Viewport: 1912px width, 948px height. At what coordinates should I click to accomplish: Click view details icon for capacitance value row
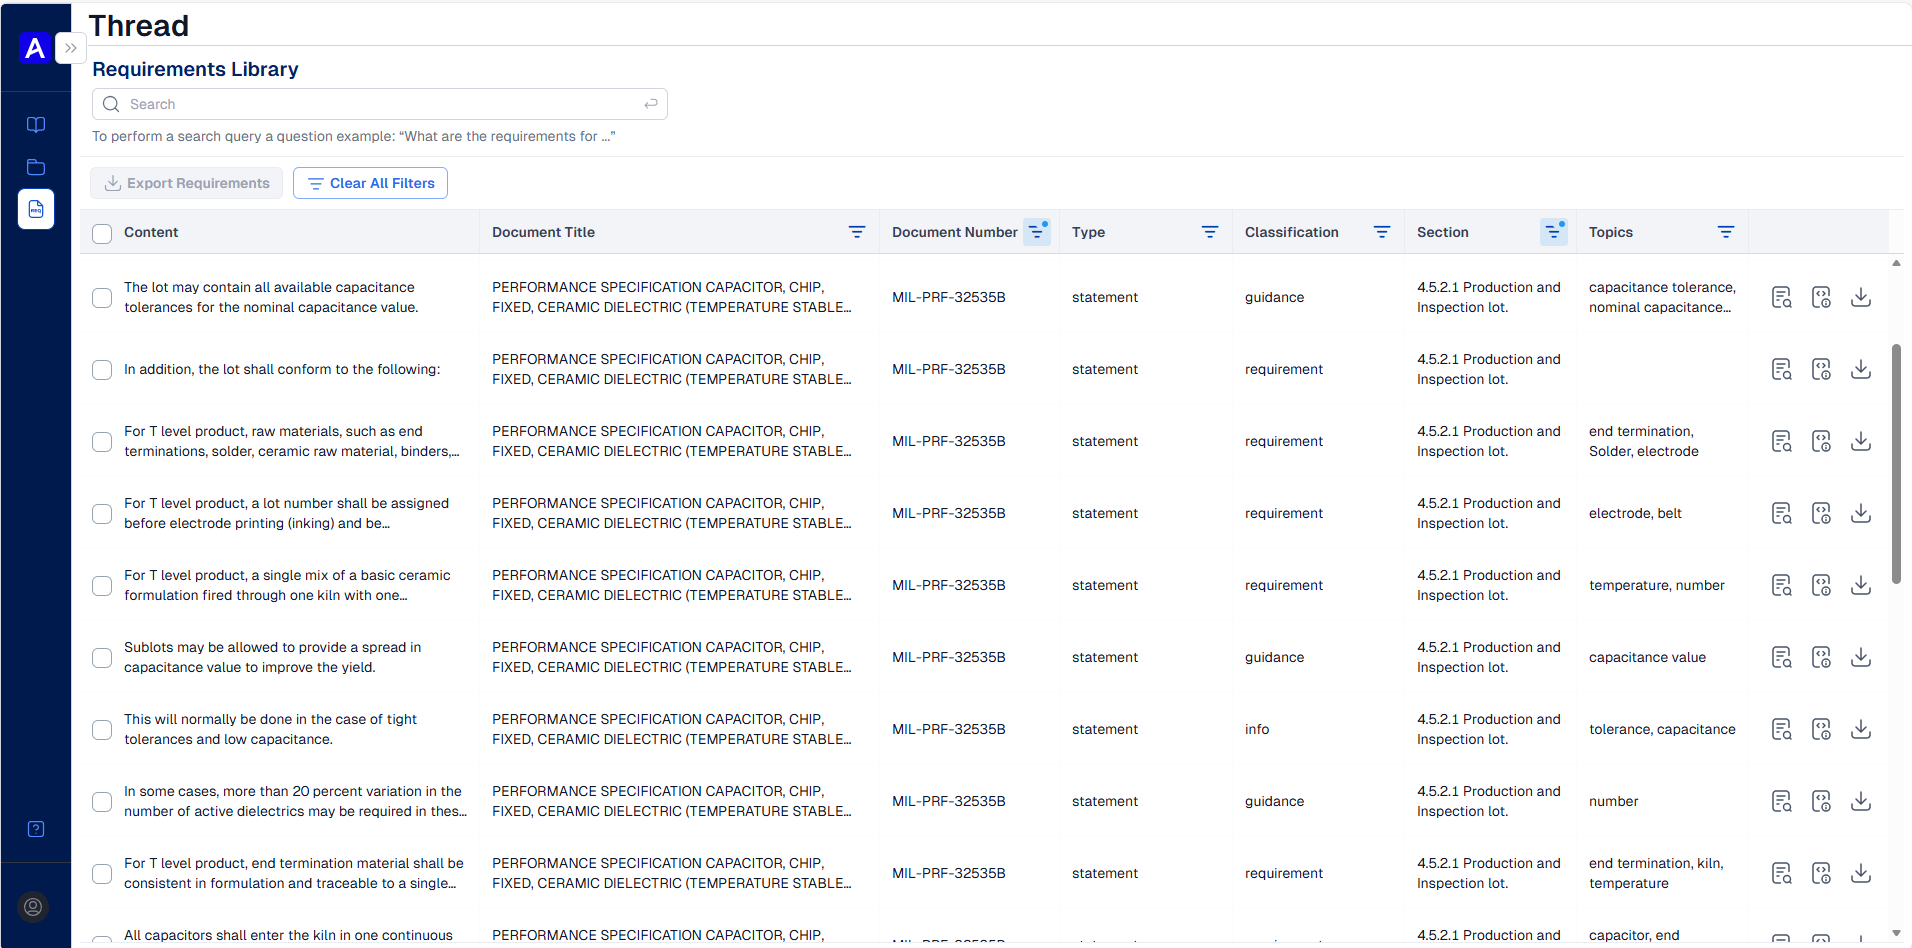click(x=1781, y=657)
